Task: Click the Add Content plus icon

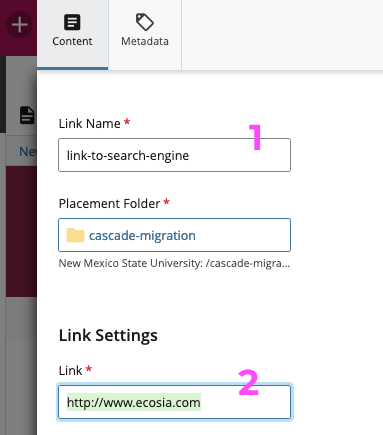Action: [20, 25]
